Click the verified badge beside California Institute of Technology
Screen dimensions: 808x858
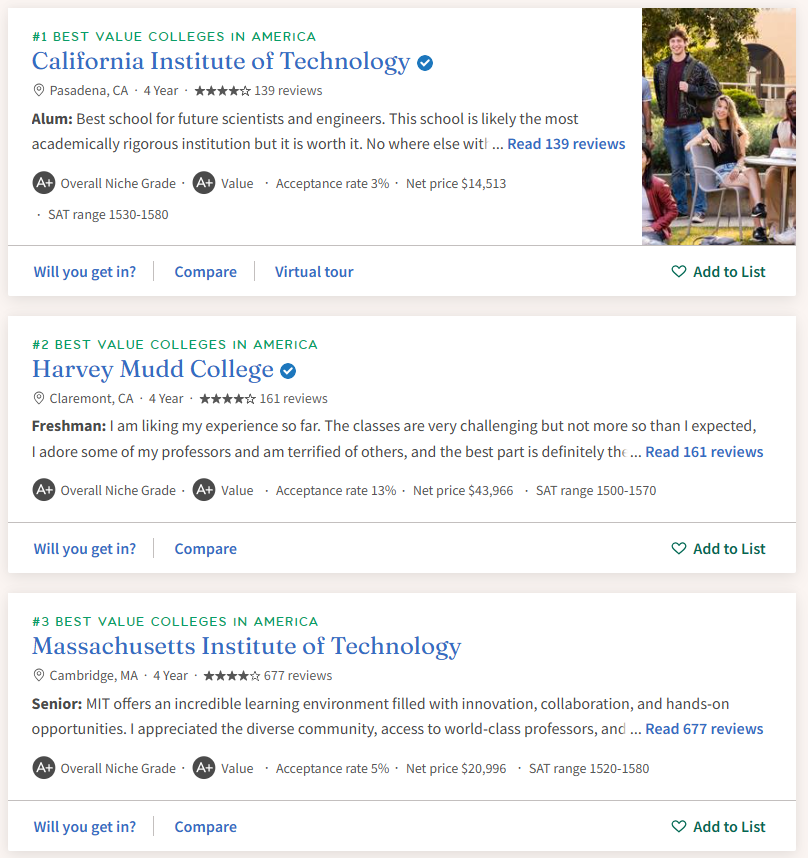(x=425, y=63)
